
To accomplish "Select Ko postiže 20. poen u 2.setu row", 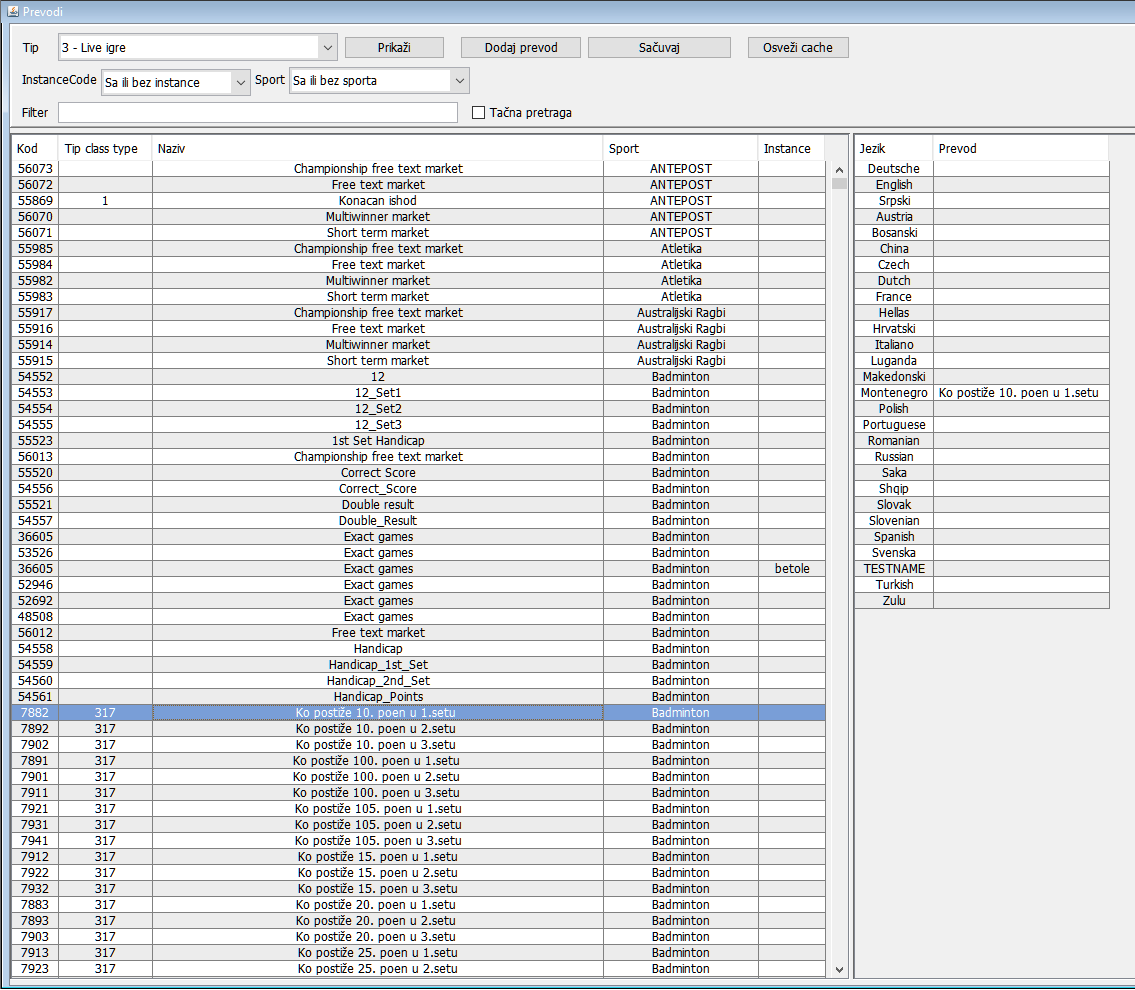I will pyautogui.click(x=418, y=921).
